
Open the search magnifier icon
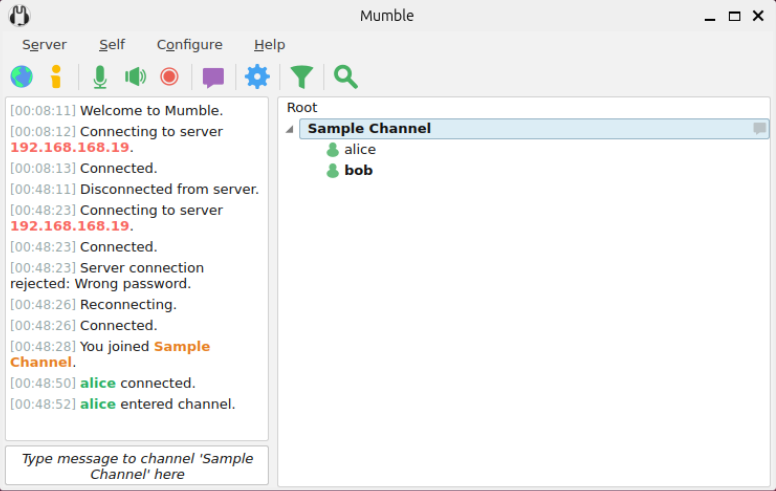tap(345, 77)
